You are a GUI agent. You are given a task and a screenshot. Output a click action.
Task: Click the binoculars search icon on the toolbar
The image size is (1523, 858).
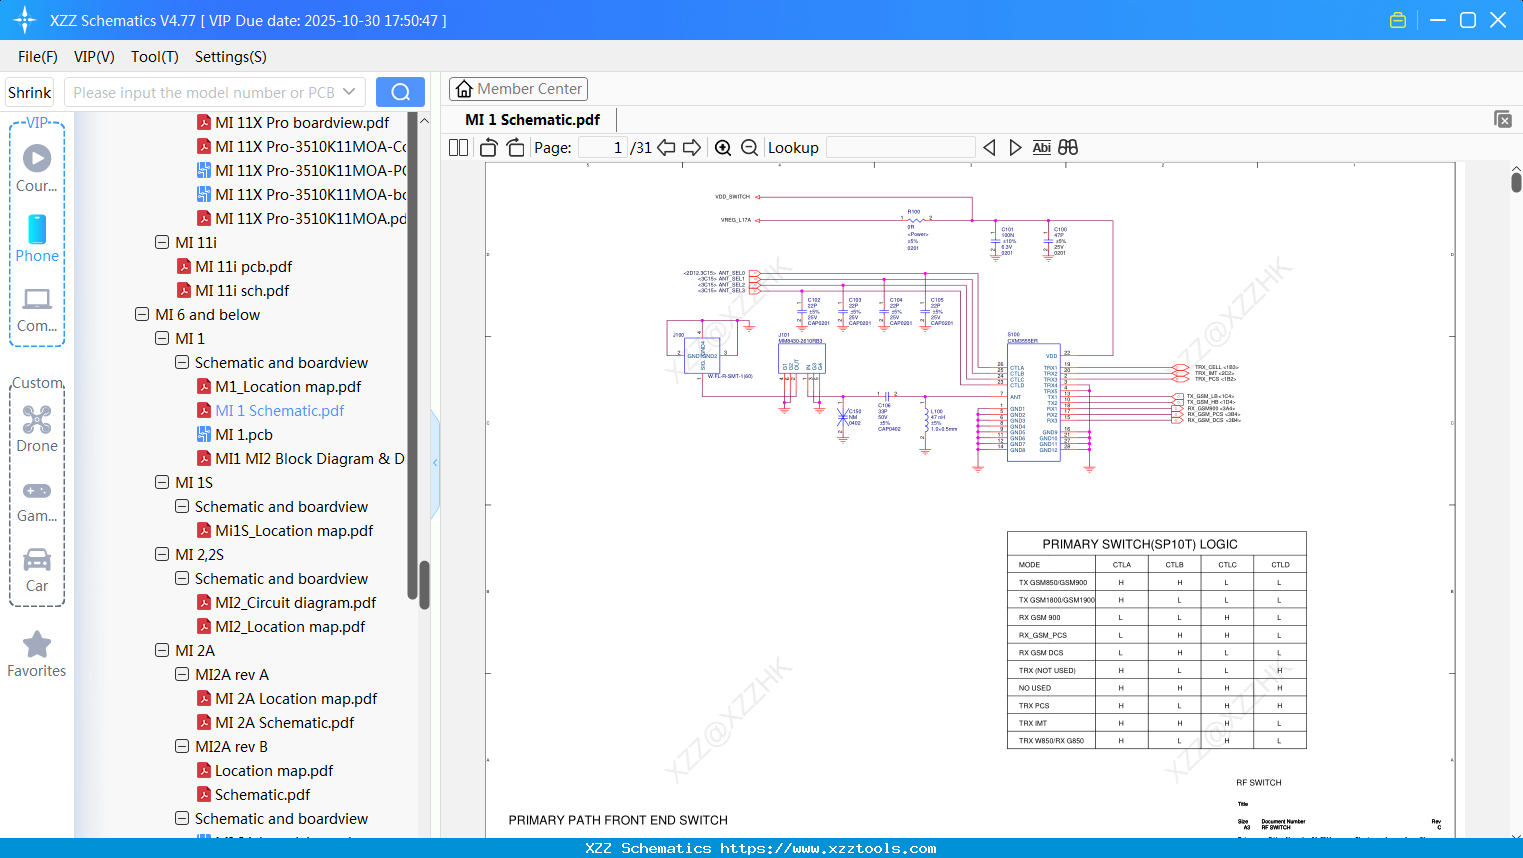click(x=1068, y=147)
